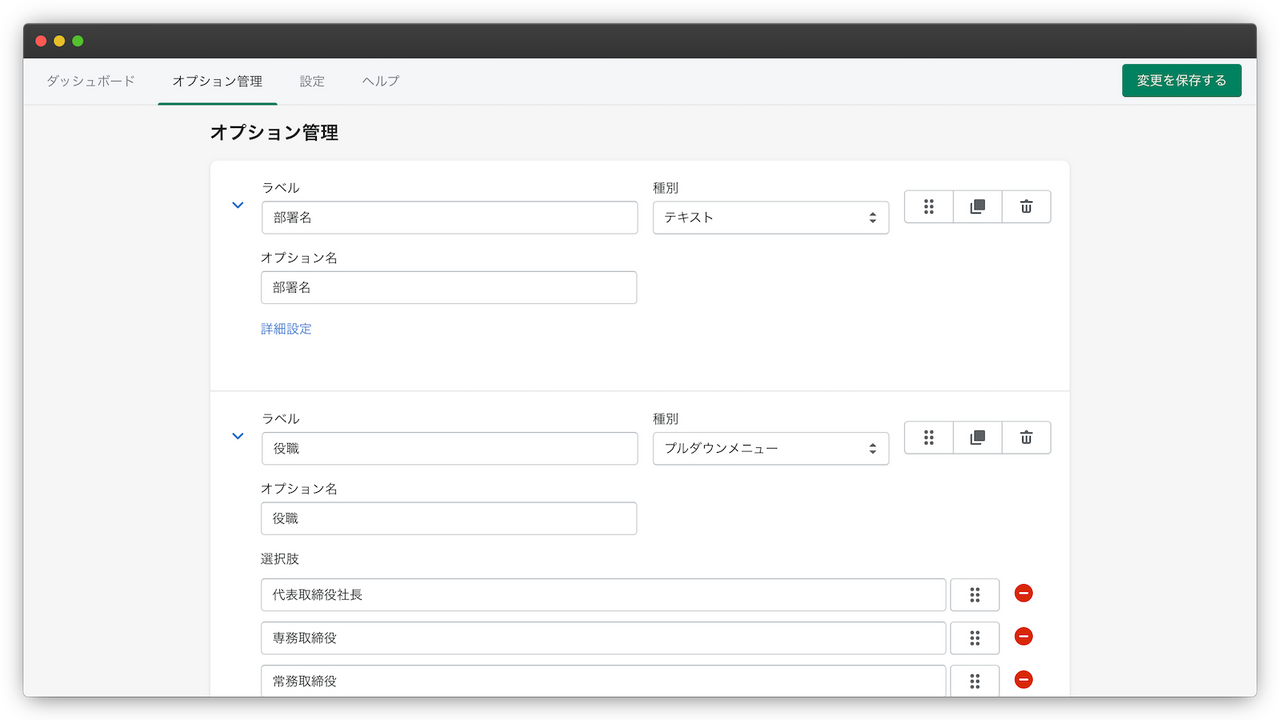This screenshot has width=1280, height=720.
Task: Focus the オプション名 field containing 部署名
Action: coord(449,288)
